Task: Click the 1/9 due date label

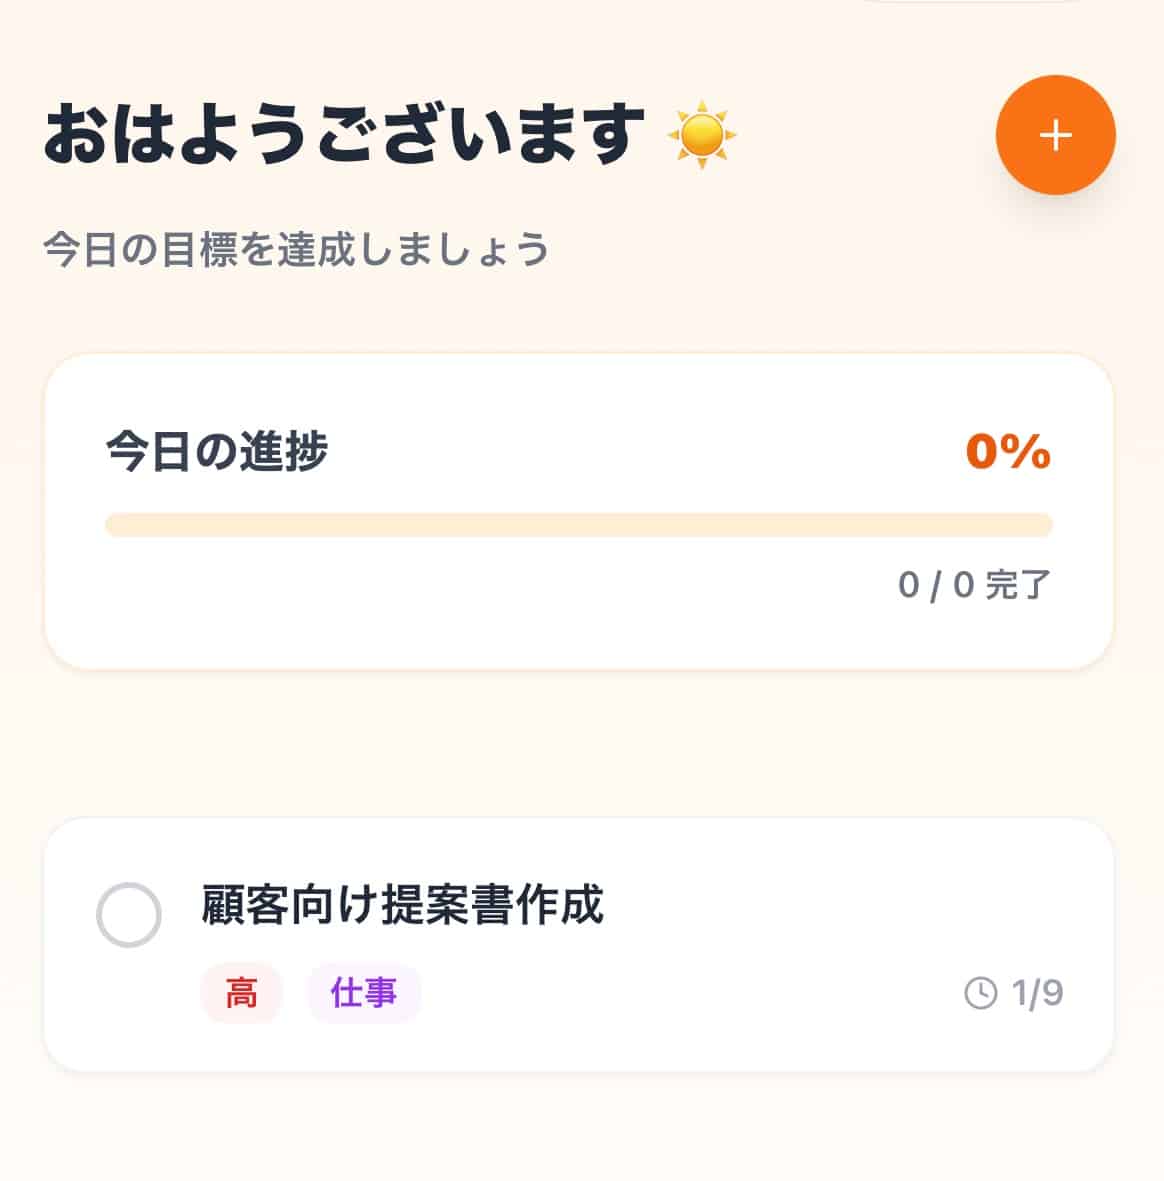Action: [x=1037, y=993]
